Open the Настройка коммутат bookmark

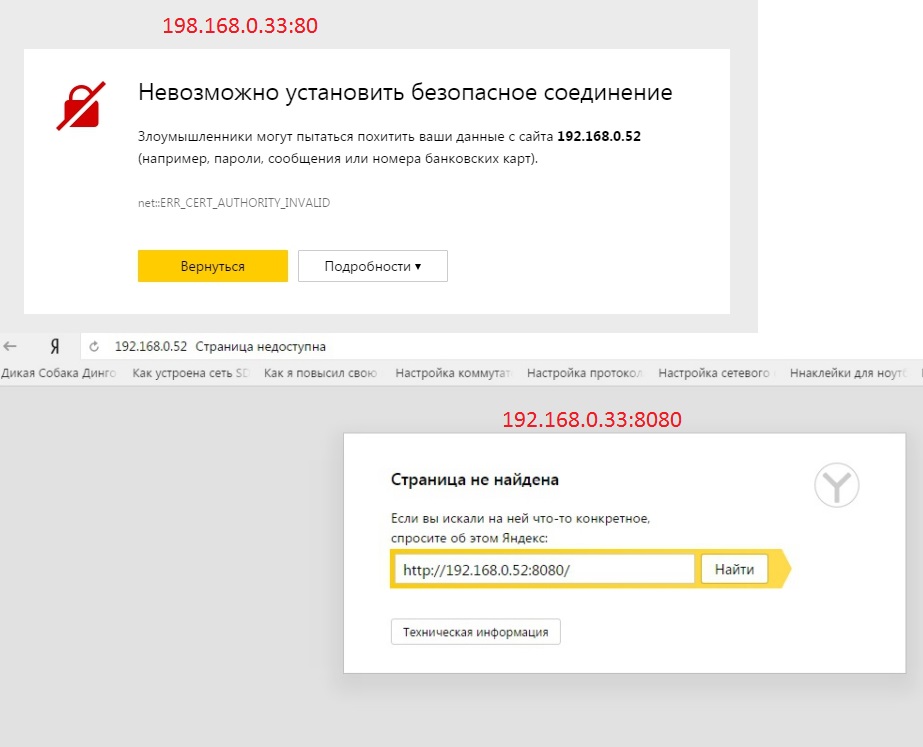click(453, 373)
